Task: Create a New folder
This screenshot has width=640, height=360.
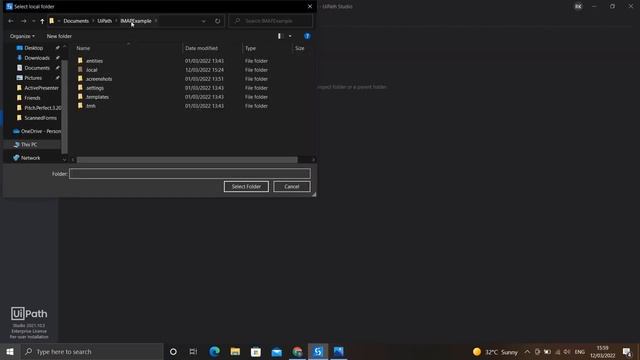Action: pos(59,36)
